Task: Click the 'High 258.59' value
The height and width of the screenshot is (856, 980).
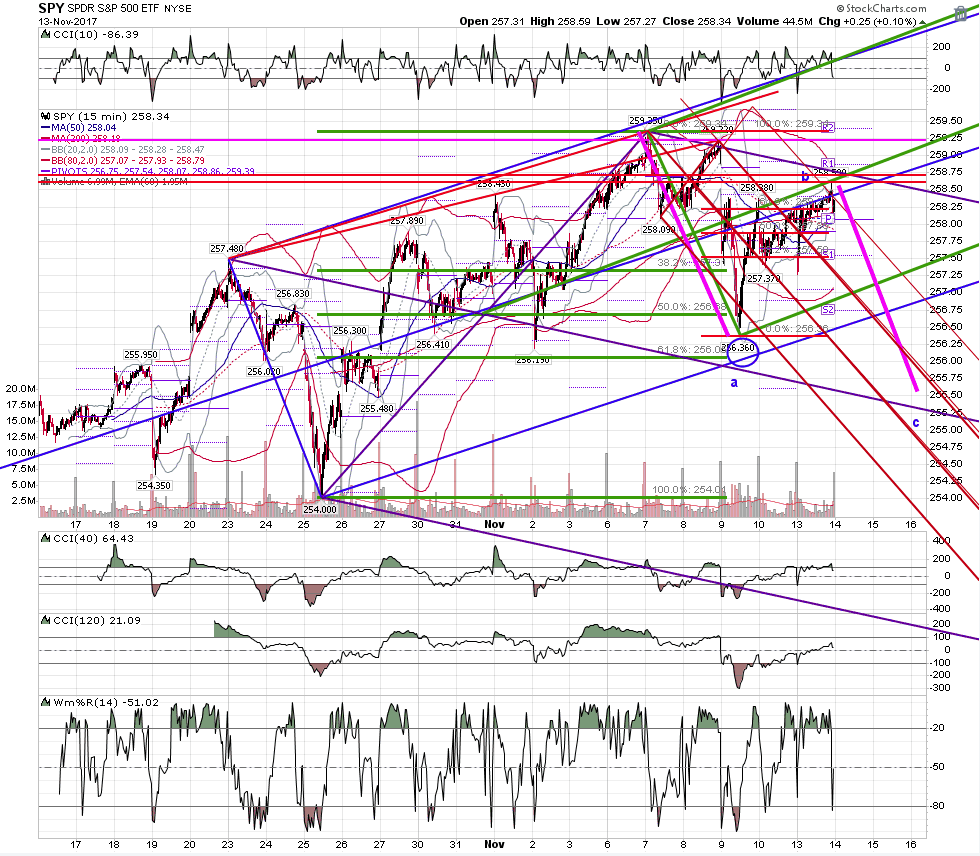Action: [560, 21]
